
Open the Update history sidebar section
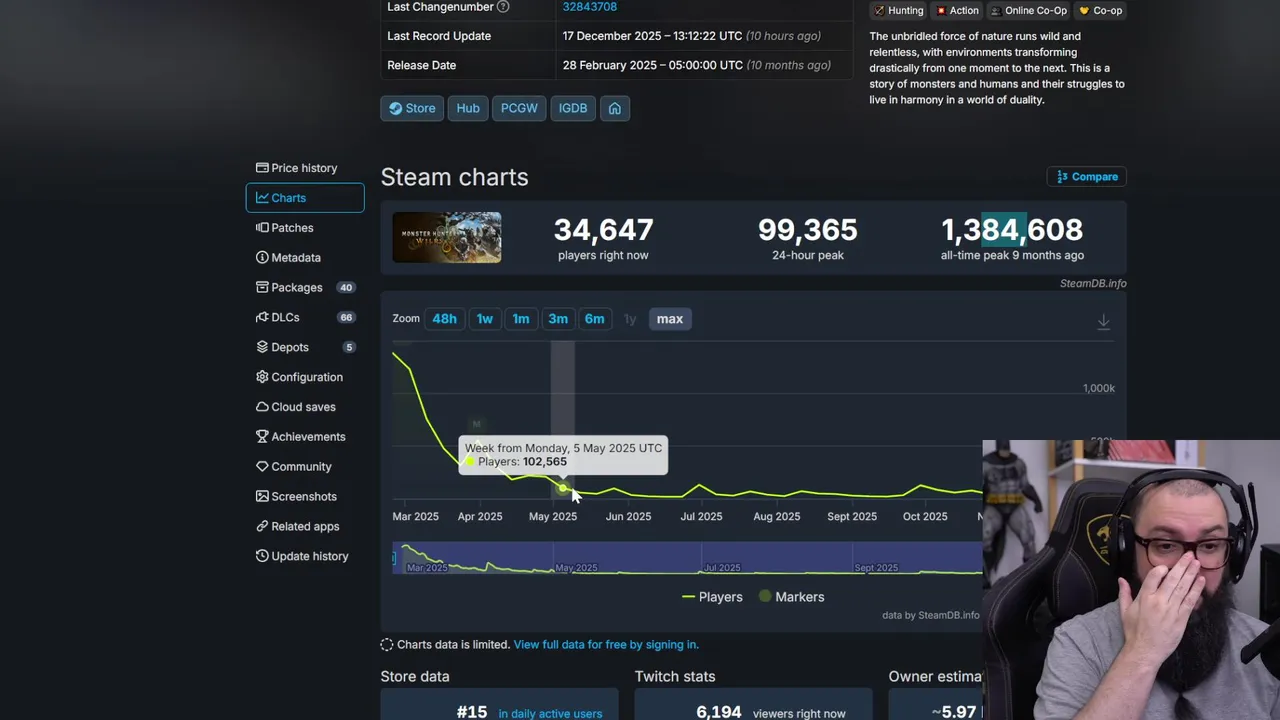click(305, 556)
